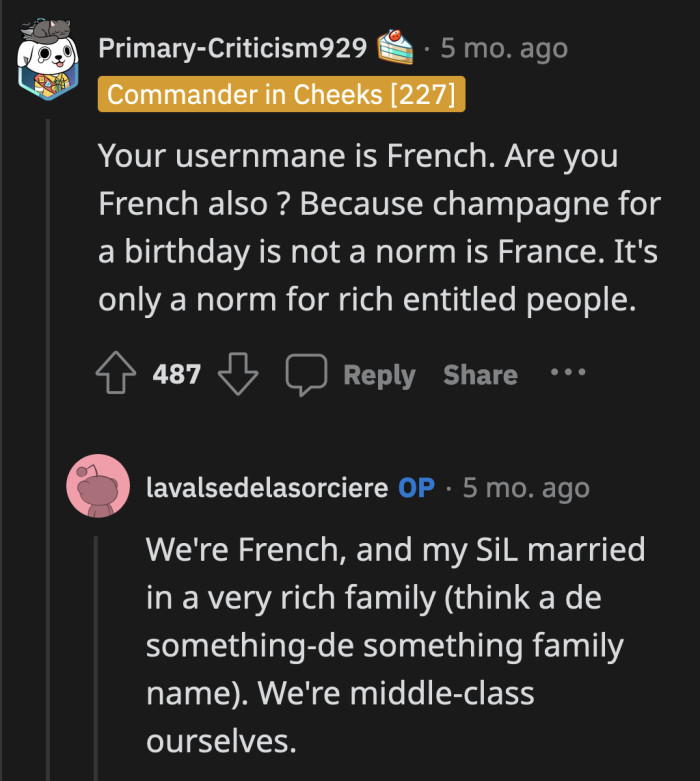The image size is (700, 781).
Task: Upvote the Primary-Criticism929 comment
Action: click(x=118, y=376)
